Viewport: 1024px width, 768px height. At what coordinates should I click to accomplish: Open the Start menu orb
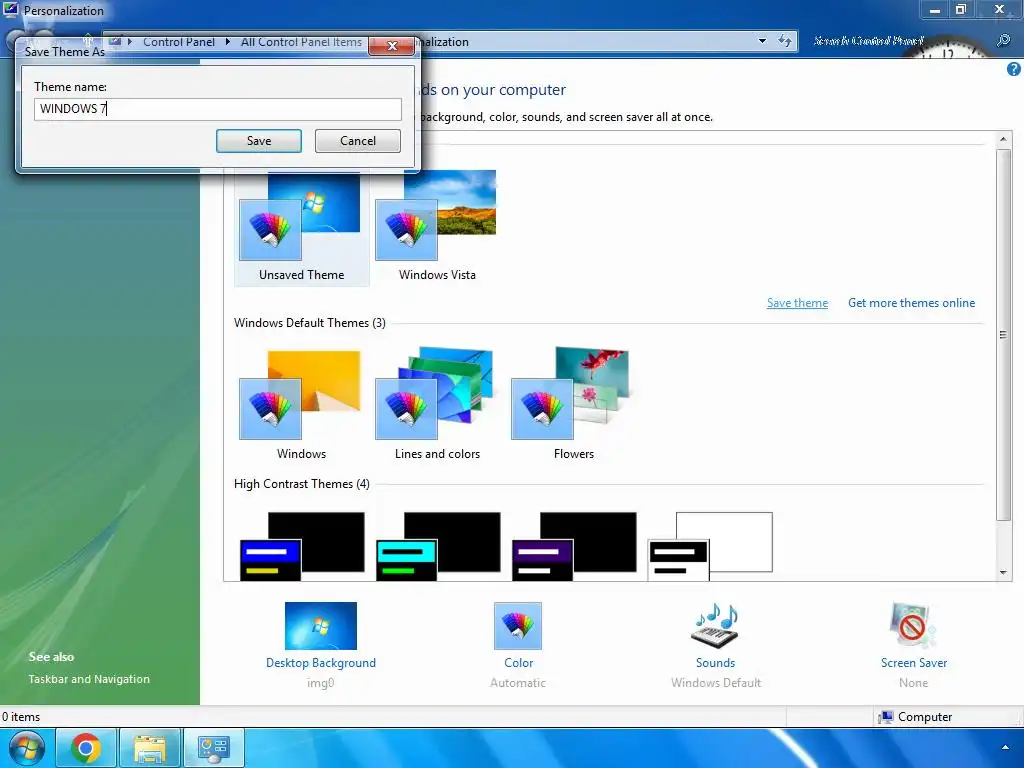pyautogui.click(x=27, y=748)
